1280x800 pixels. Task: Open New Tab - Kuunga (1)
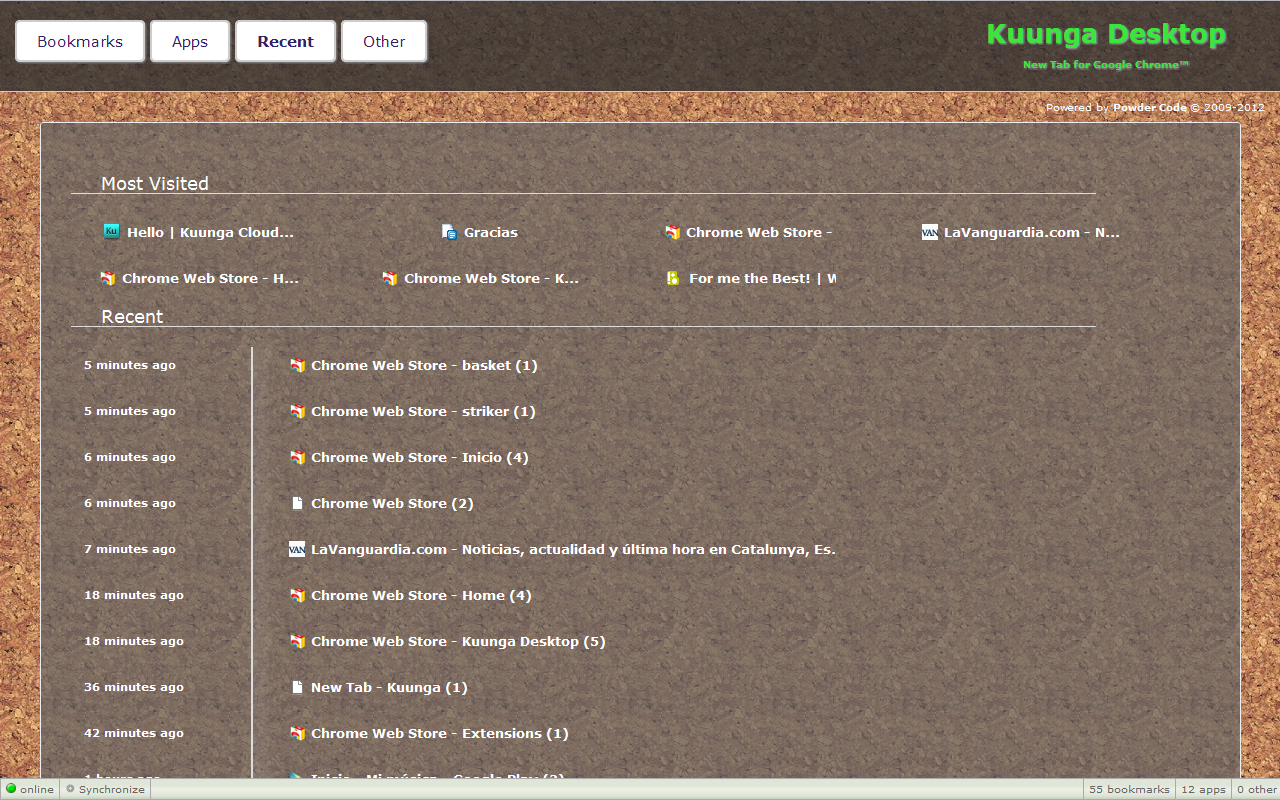tap(389, 687)
